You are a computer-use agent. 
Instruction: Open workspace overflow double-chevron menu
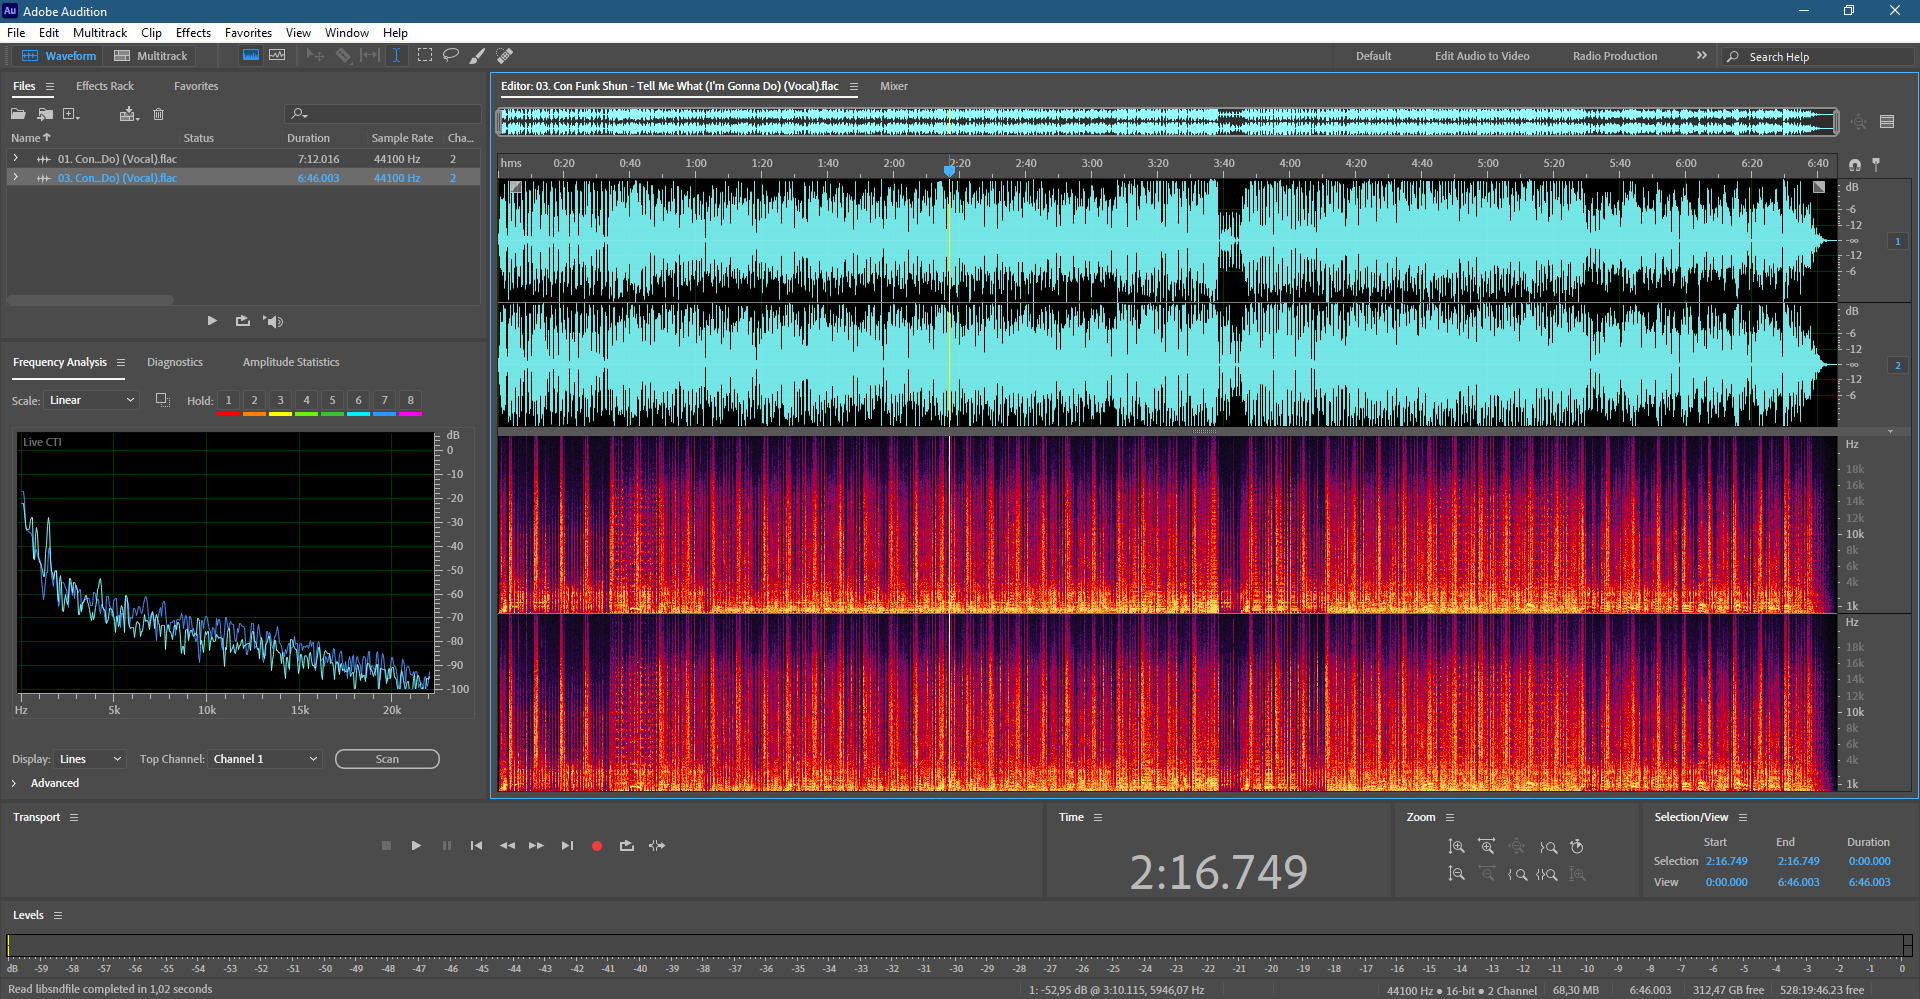tap(1701, 56)
